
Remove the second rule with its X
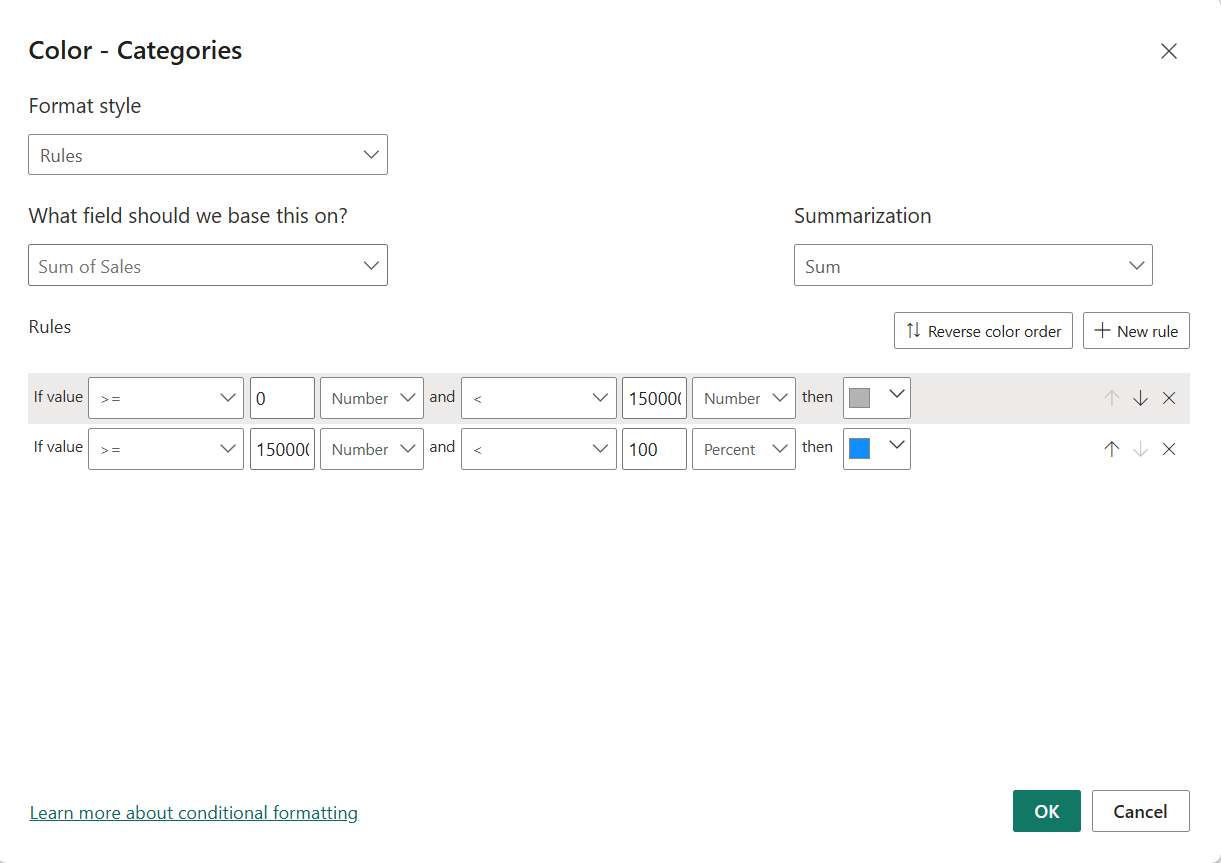(x=1169, y=449)
